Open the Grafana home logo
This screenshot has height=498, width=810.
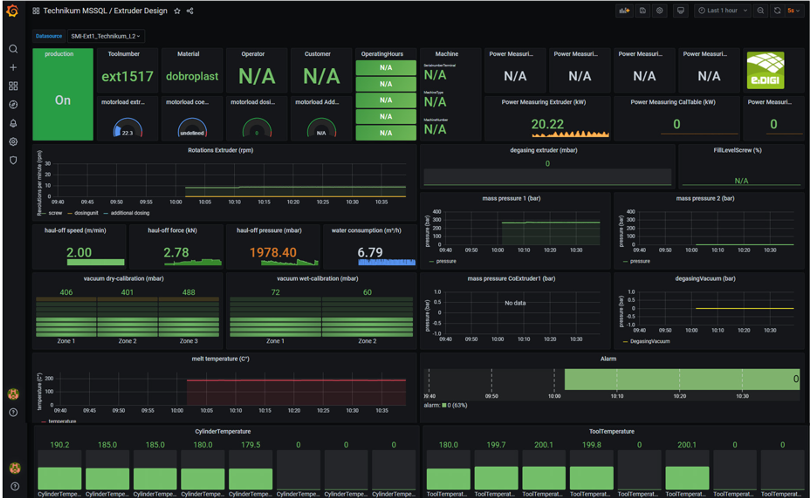pos(13,11)
